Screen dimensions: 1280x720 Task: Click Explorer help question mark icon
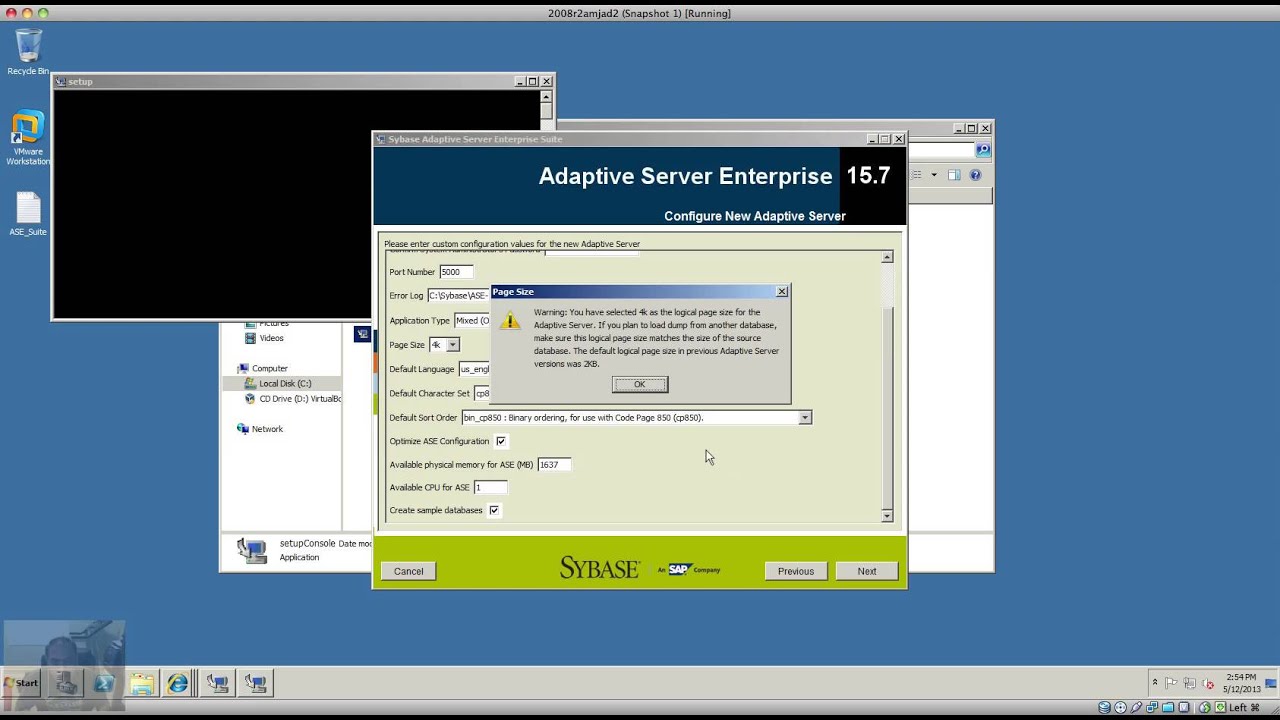975,175
